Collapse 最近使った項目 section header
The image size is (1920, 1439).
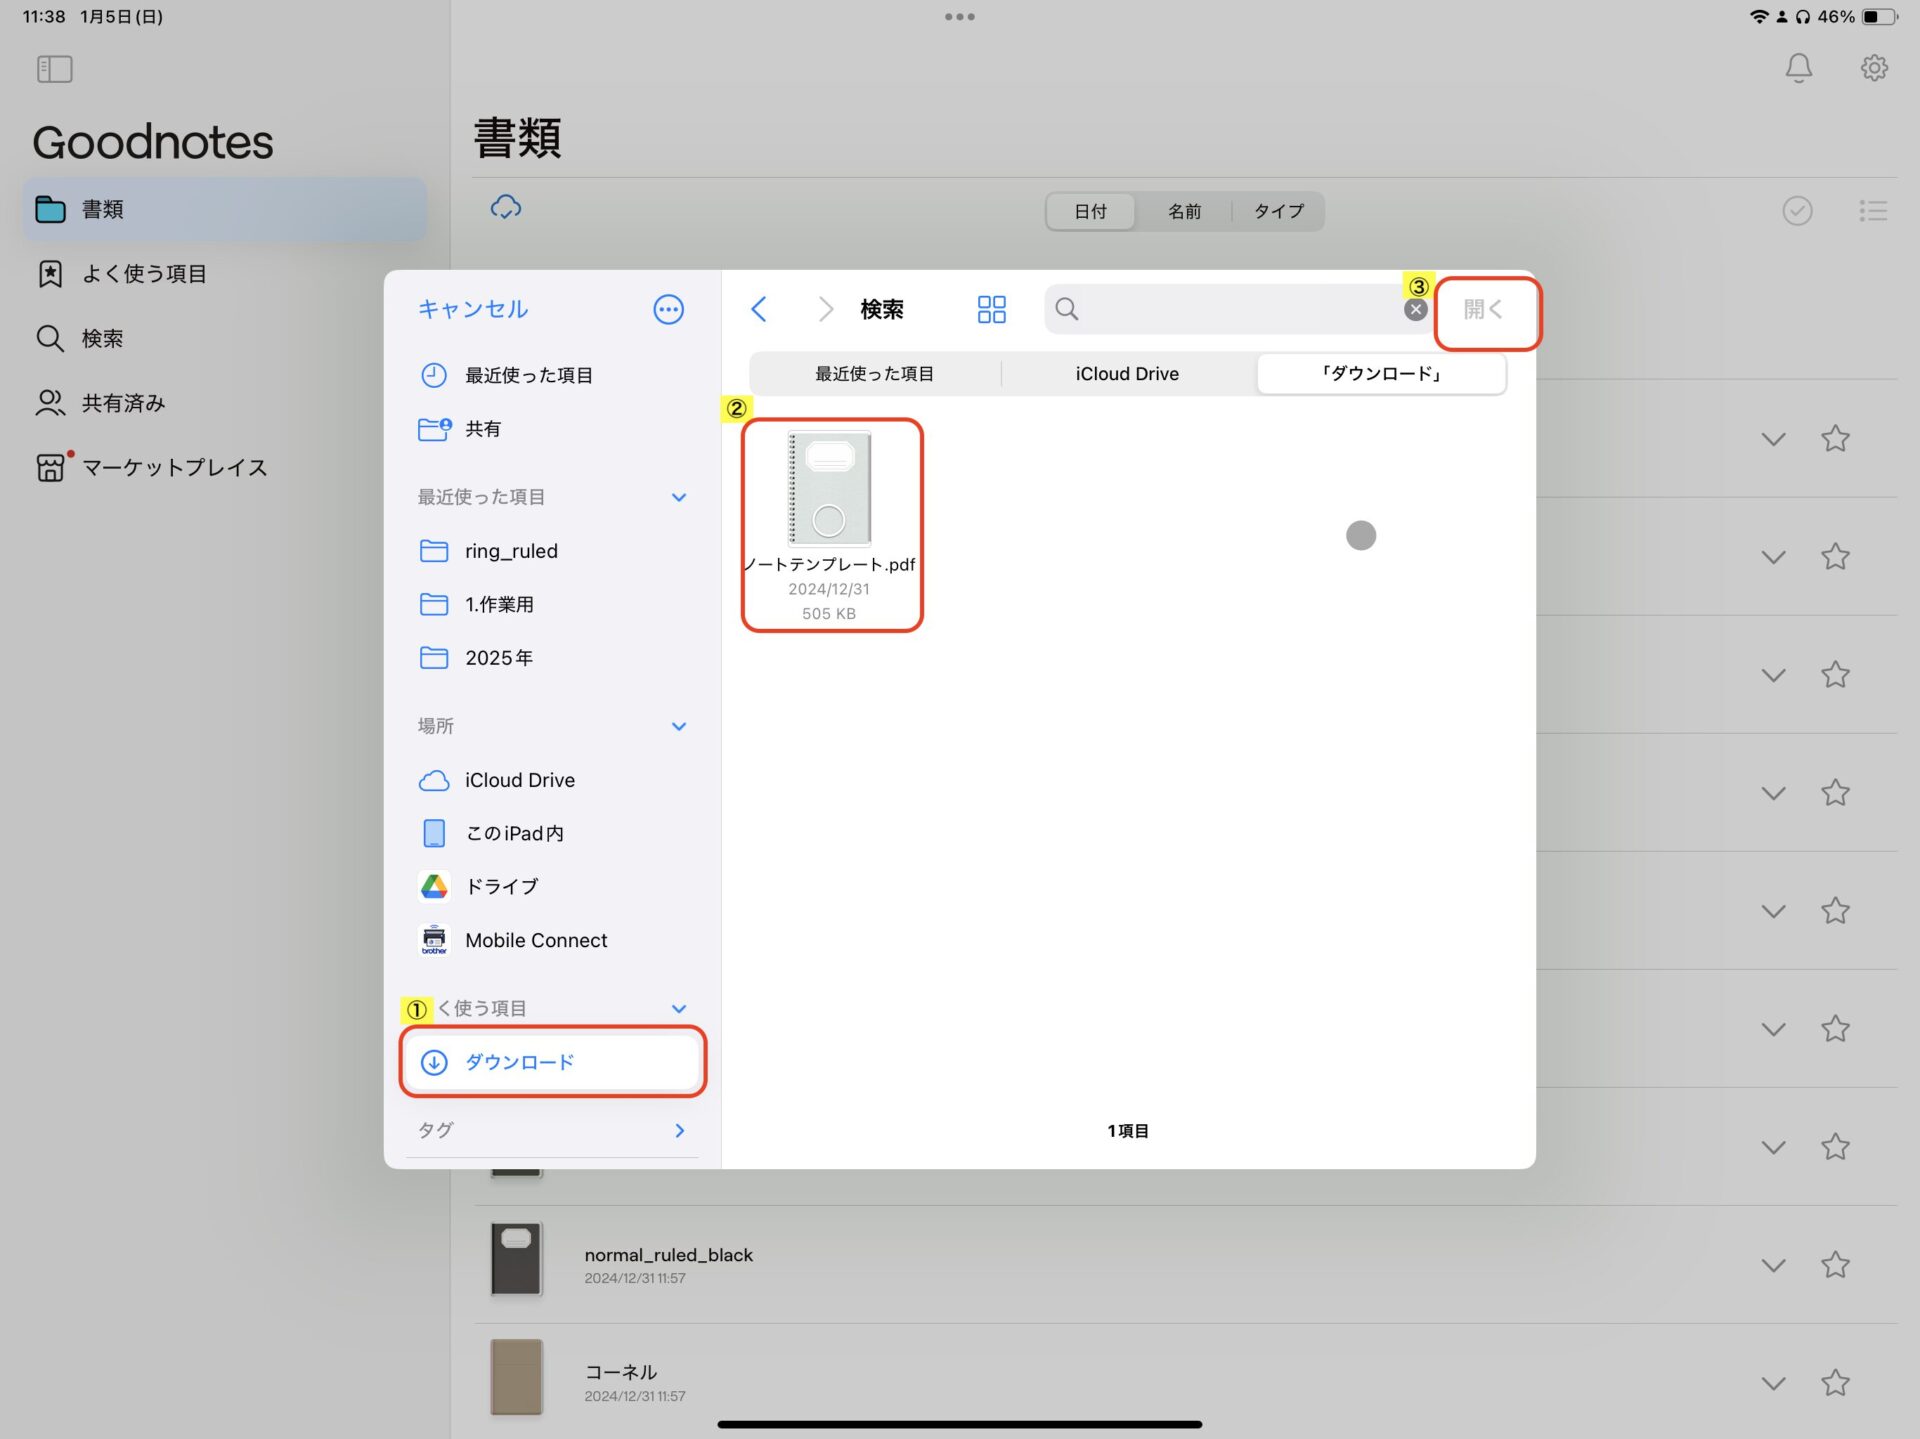(x=679, y=497)
